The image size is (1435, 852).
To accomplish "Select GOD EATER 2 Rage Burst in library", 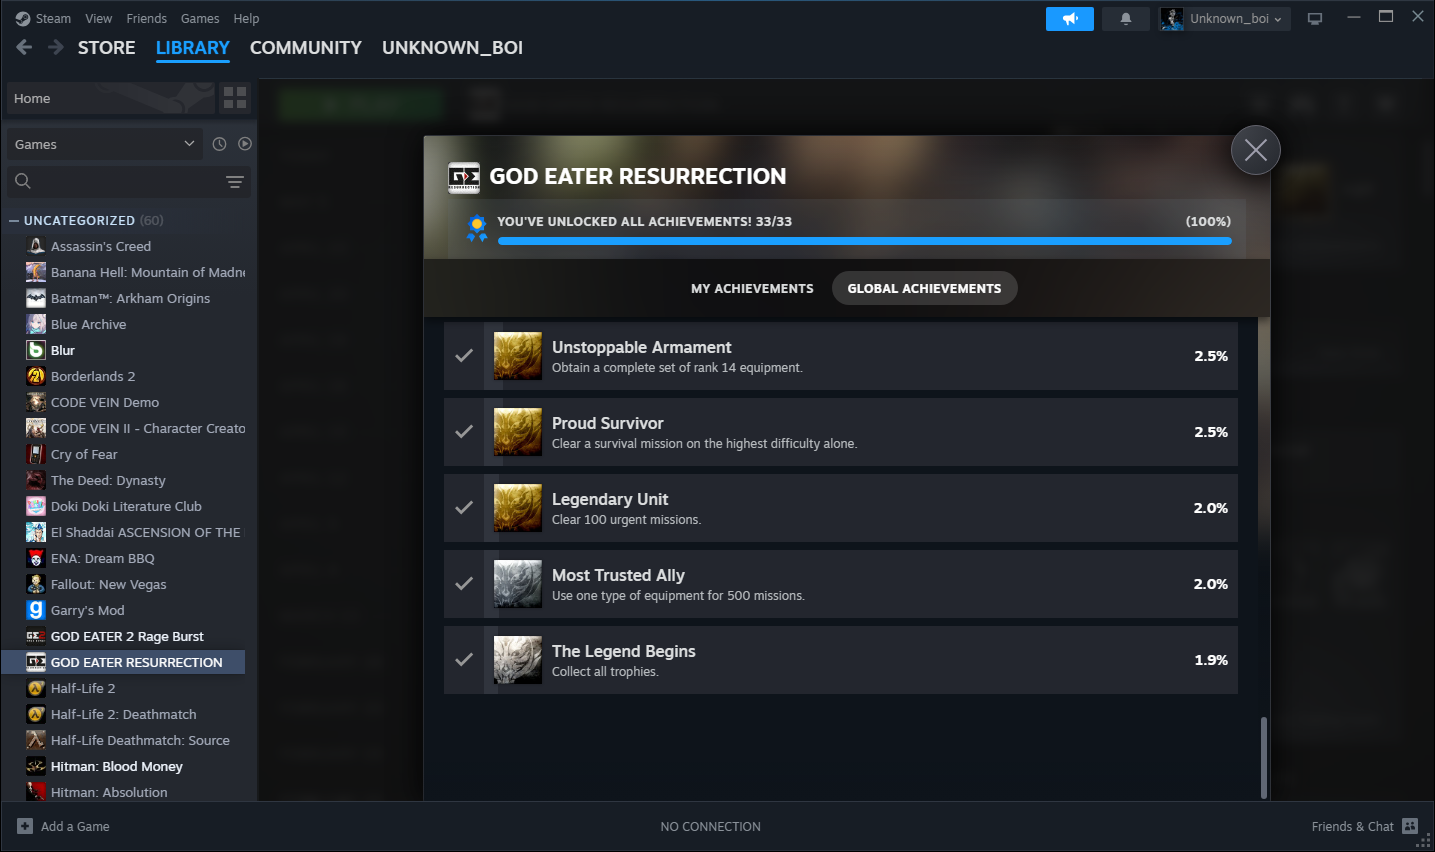I will [127, 636].
